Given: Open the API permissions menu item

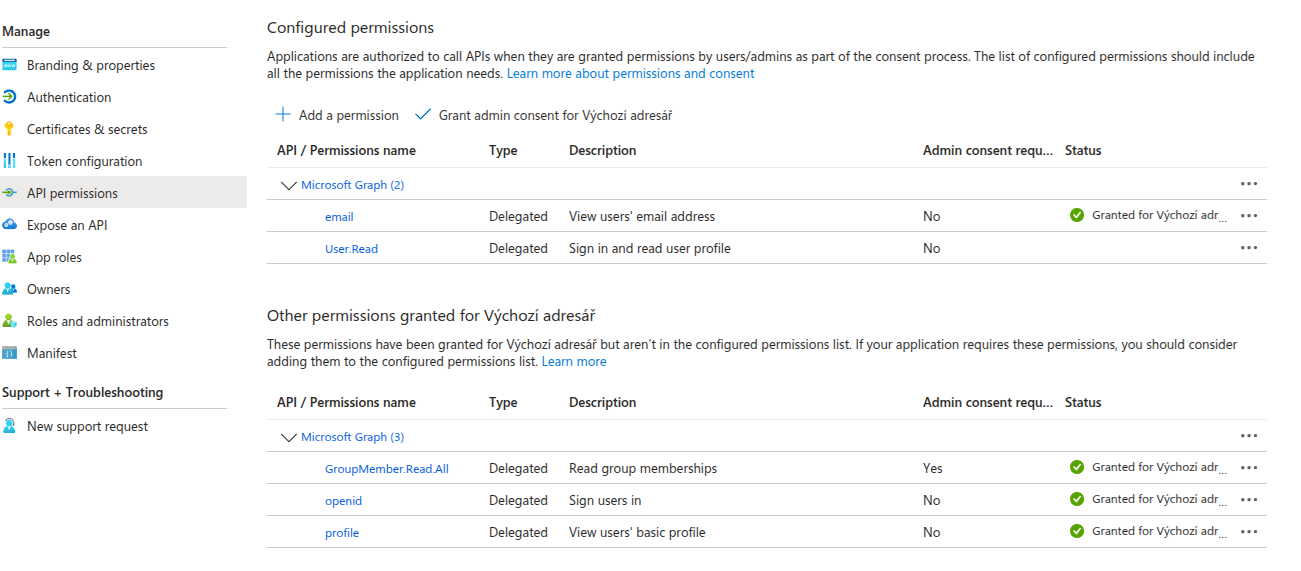Looking at the screenshot, I should pos(72,193).
